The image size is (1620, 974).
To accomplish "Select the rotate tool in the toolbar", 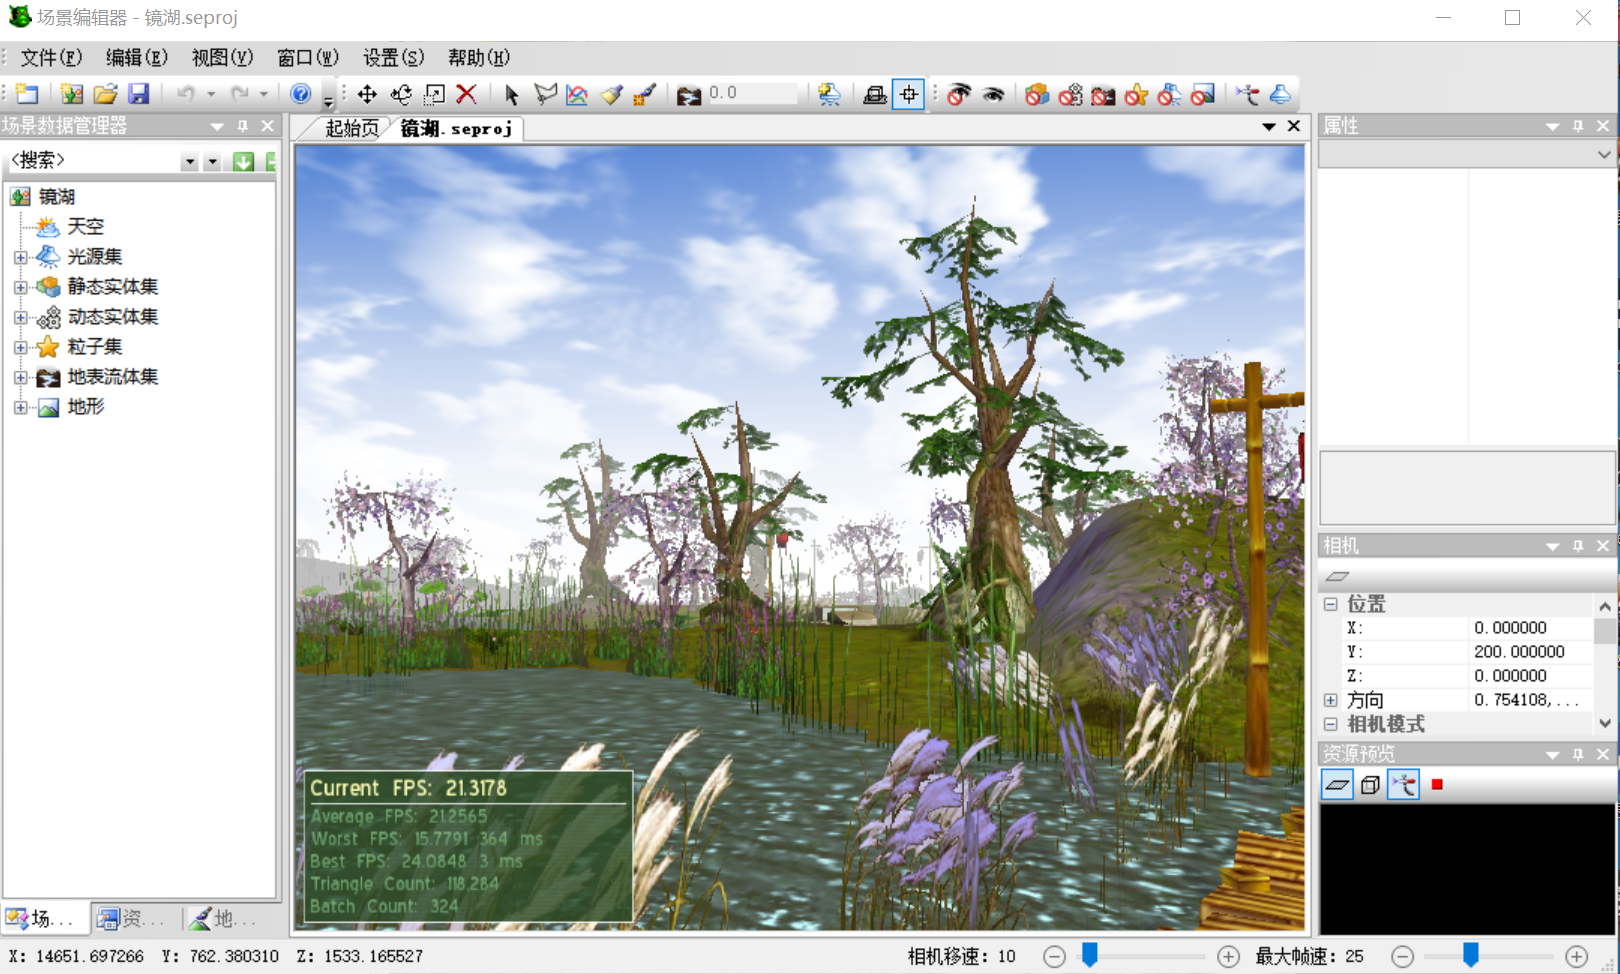I will pyautogui.click(x=401, y=94).
